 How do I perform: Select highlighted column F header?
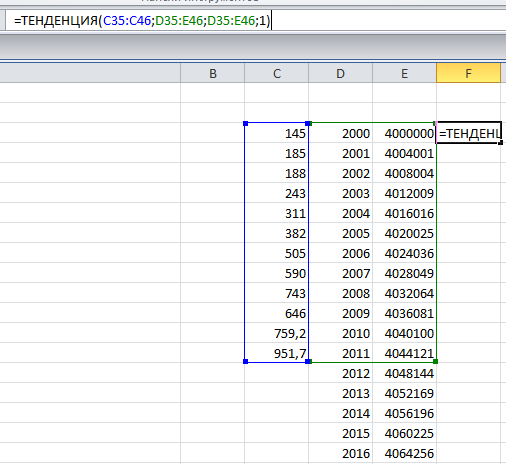tap(468, 73)
